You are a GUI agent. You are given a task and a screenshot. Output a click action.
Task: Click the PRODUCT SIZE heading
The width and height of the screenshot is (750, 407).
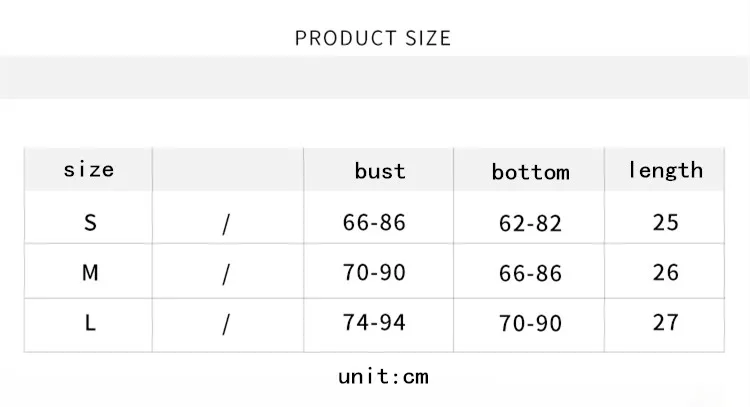[373, 38]
